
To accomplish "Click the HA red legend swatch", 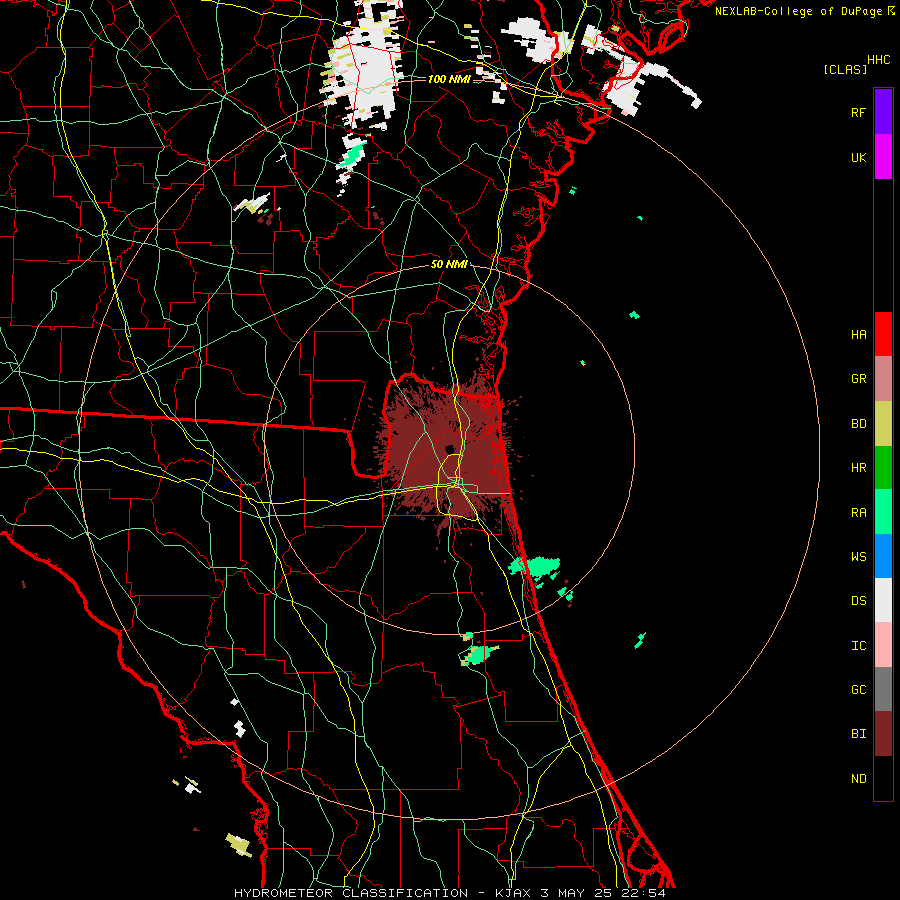I will coord(883,334).
